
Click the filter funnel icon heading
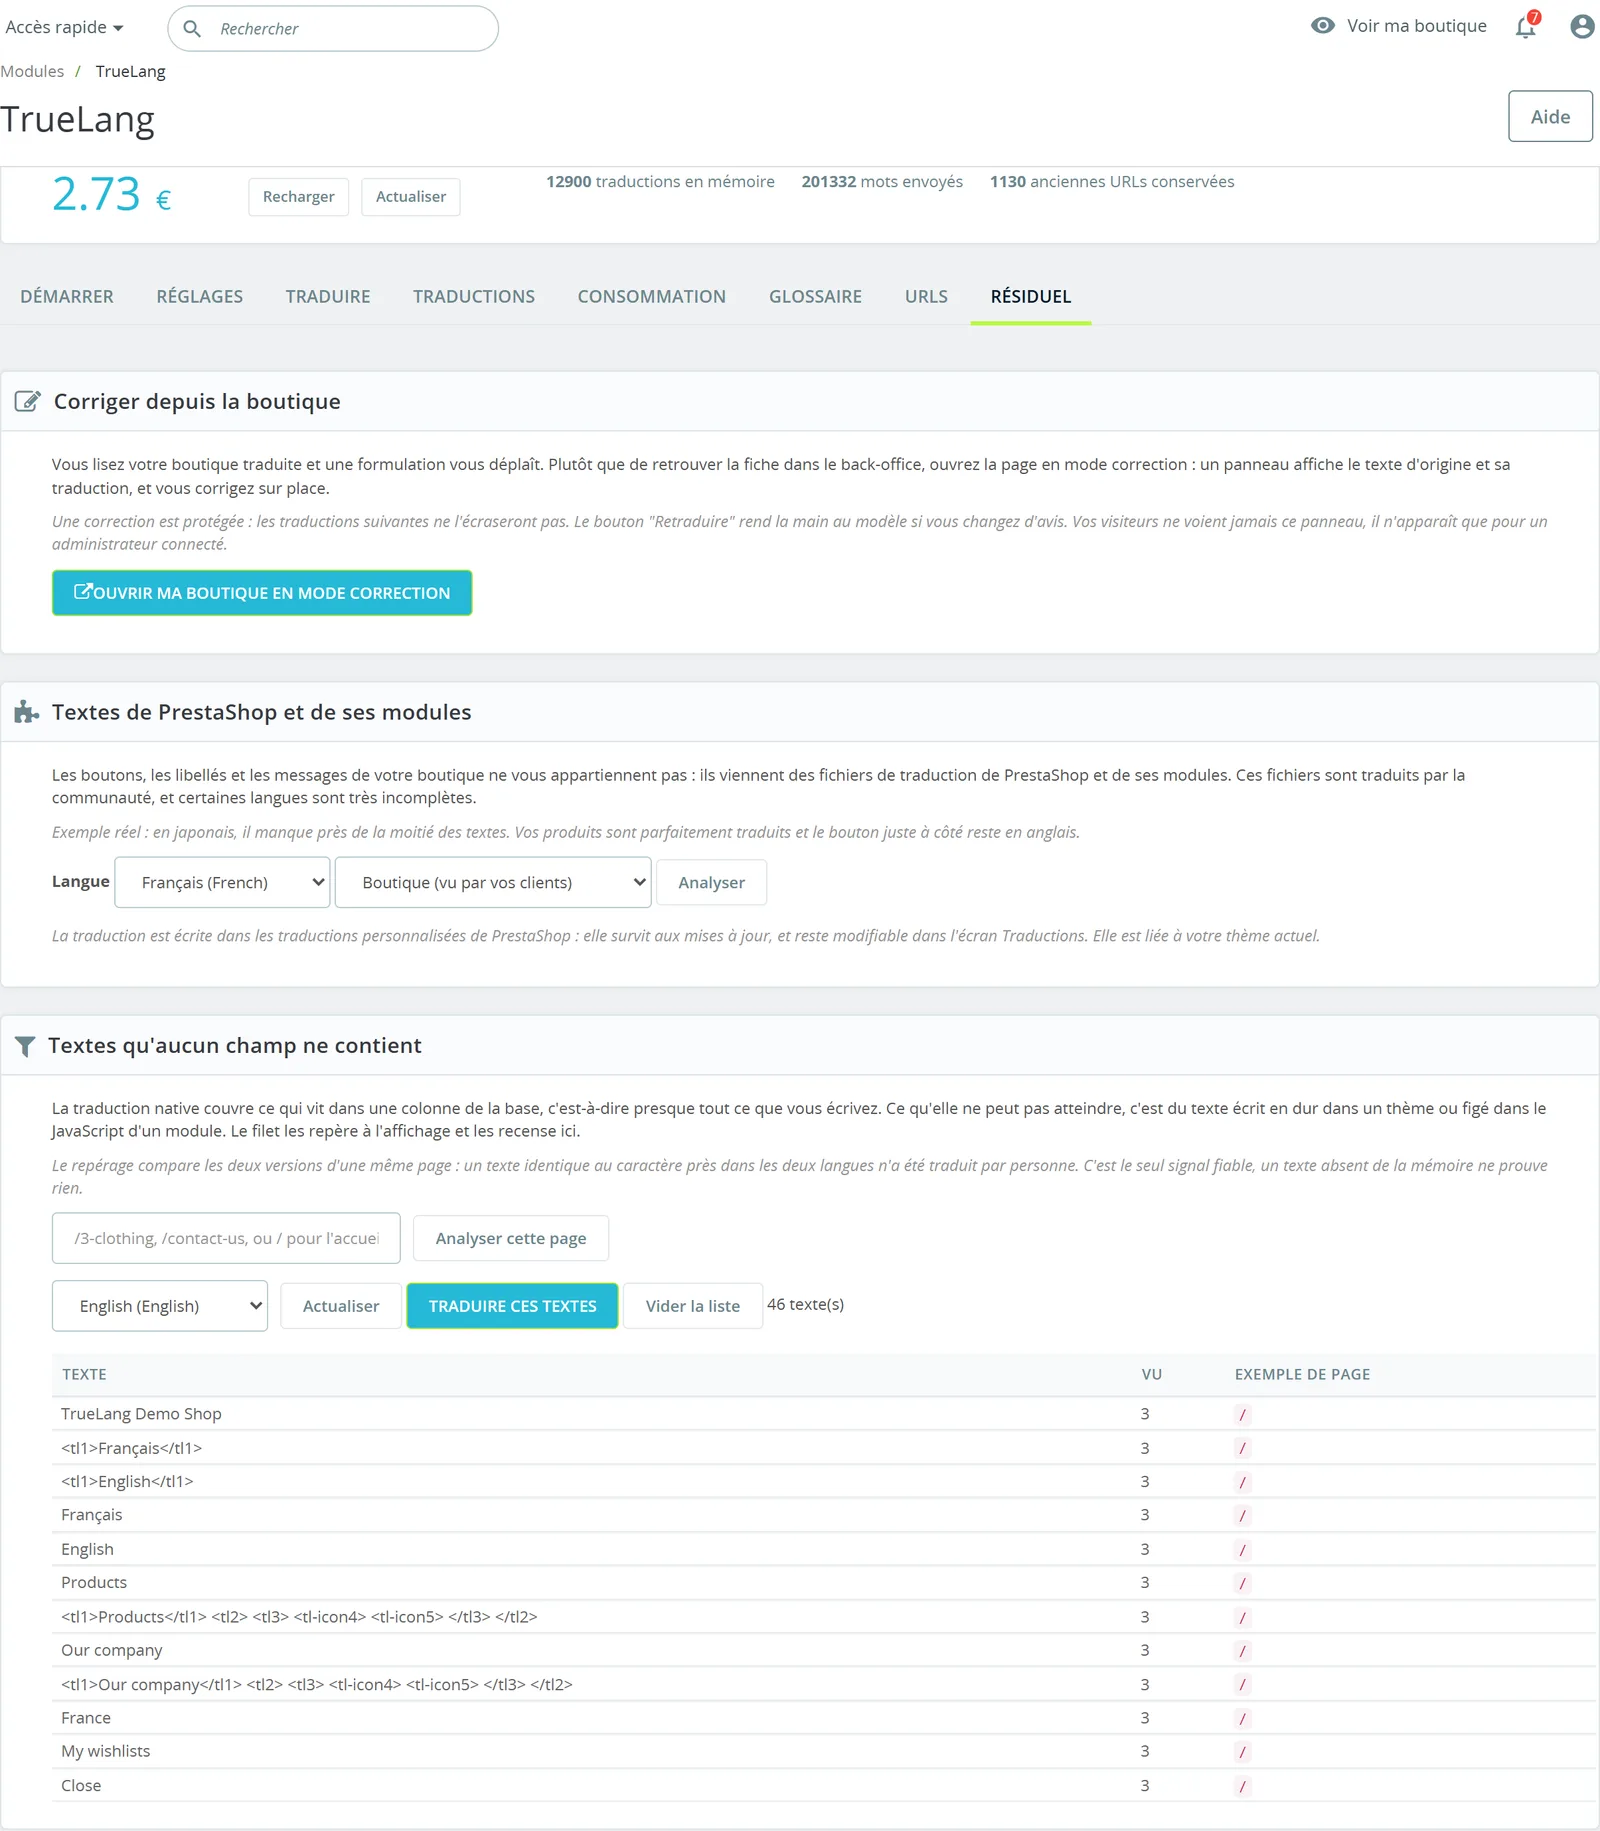point(25,1046)
